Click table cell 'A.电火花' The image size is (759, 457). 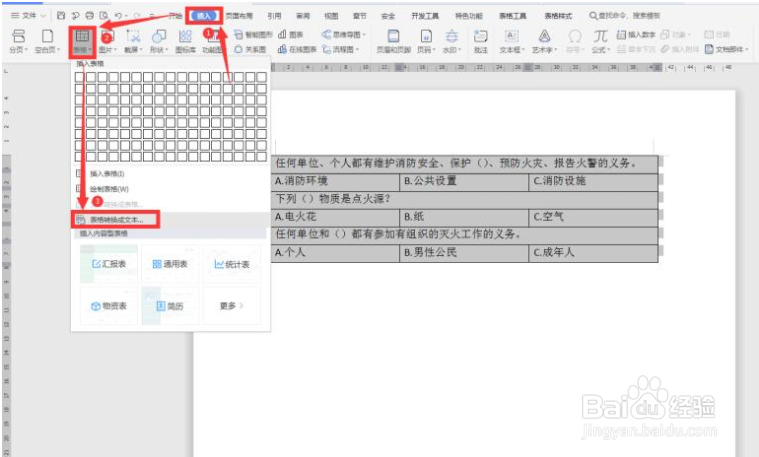335,217
